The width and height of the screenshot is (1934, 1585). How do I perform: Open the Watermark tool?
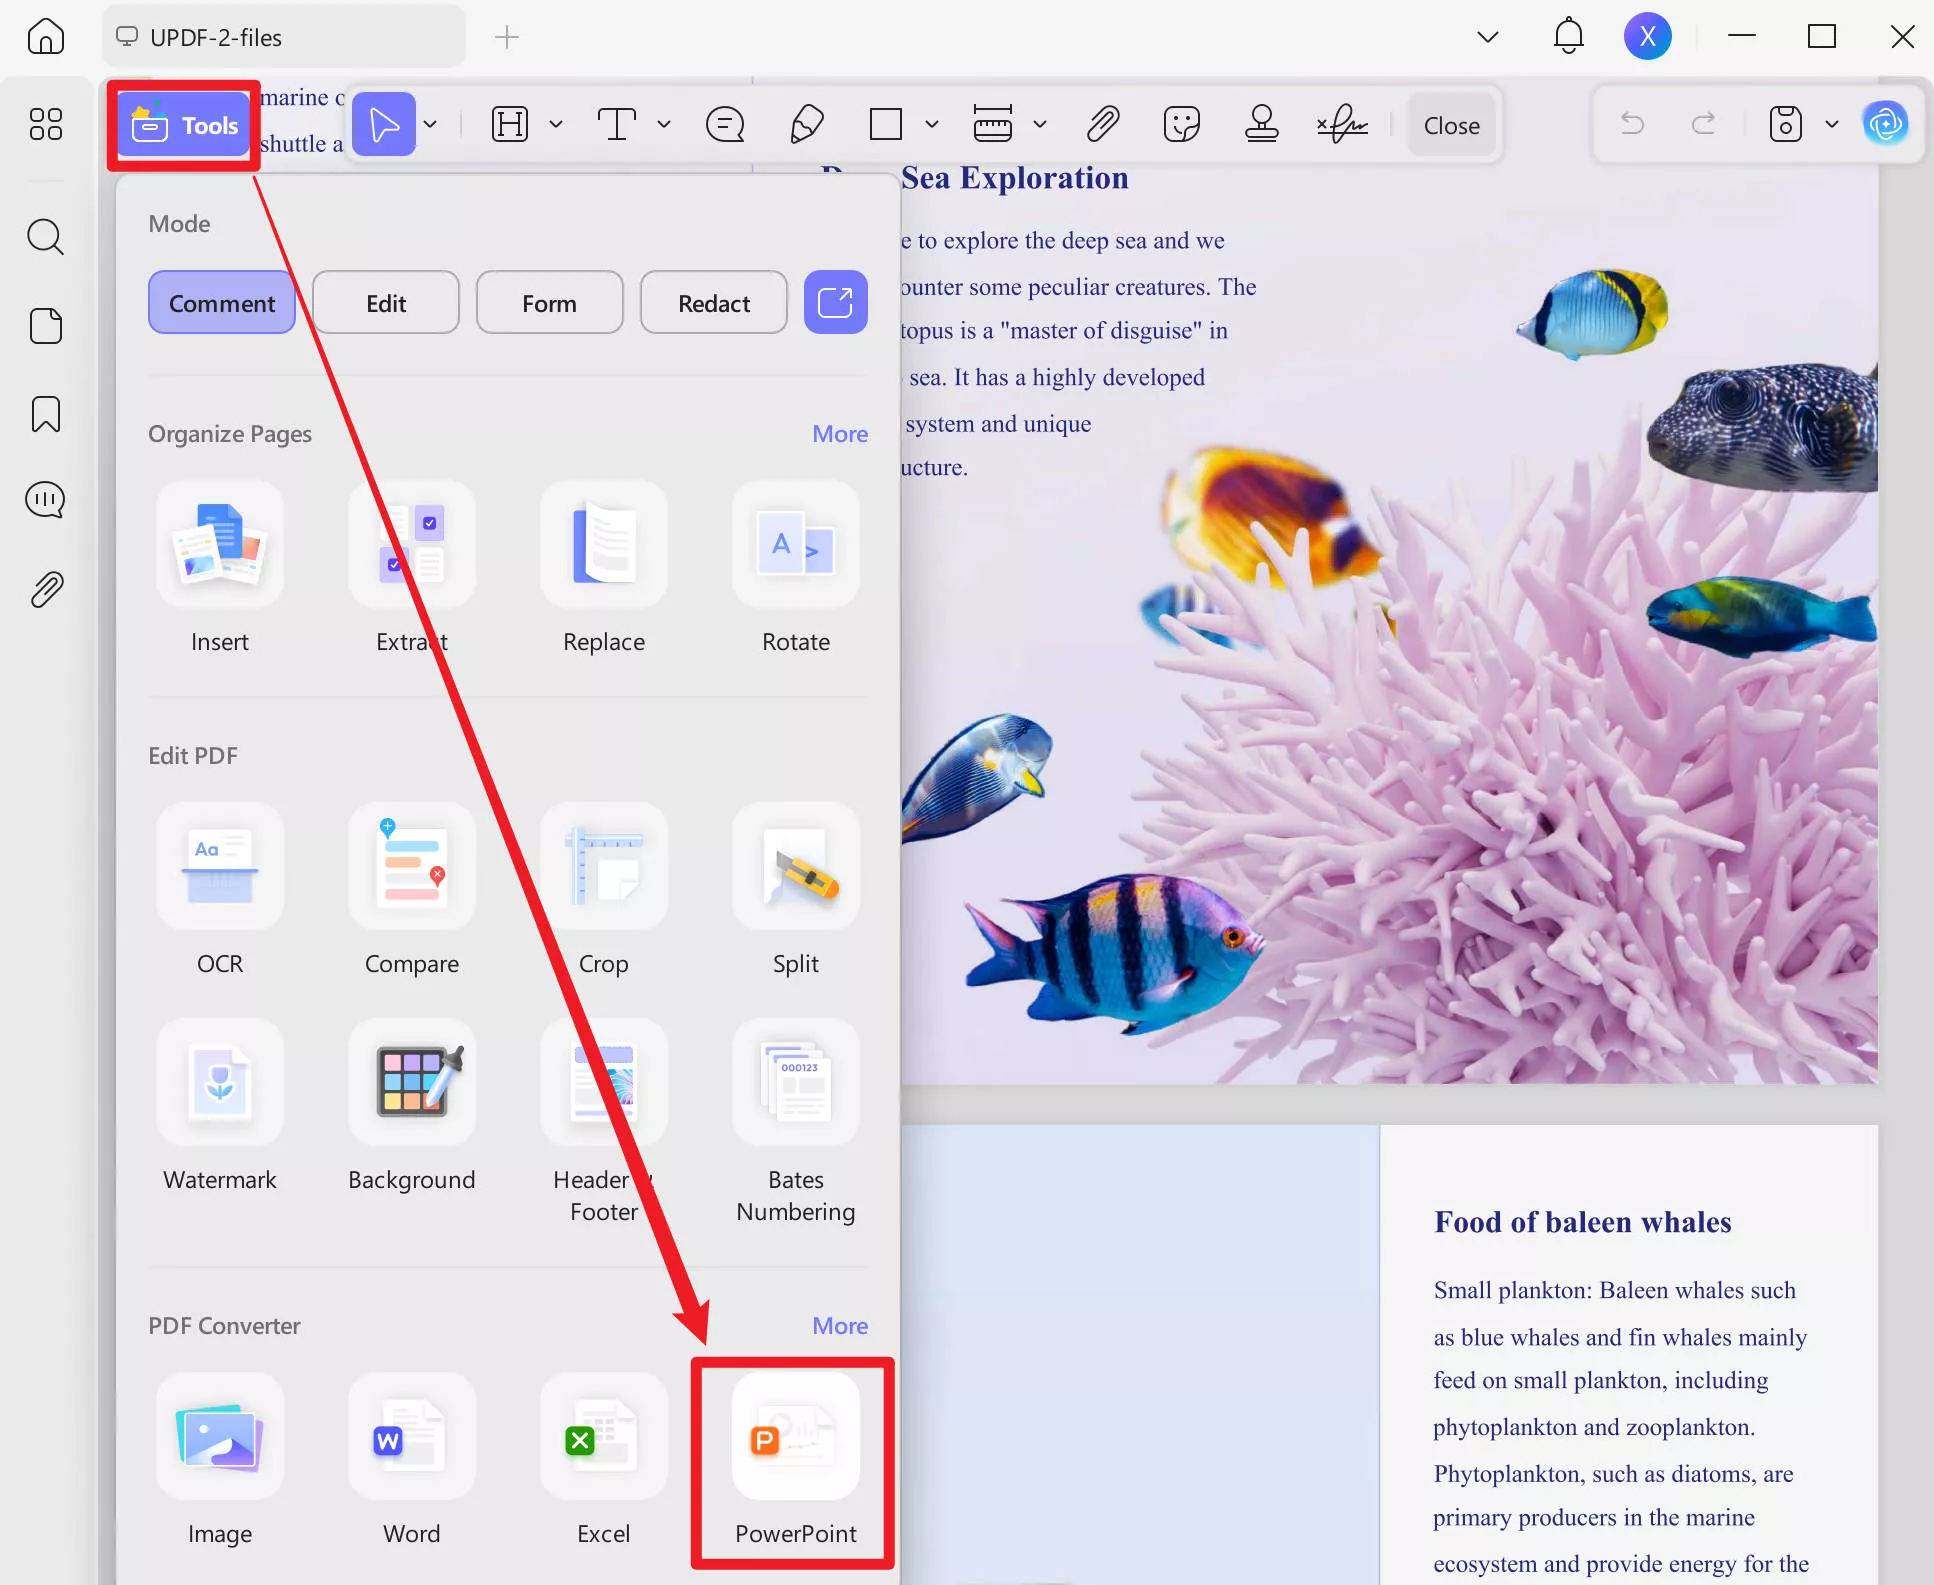click(x=220, y=1082)
